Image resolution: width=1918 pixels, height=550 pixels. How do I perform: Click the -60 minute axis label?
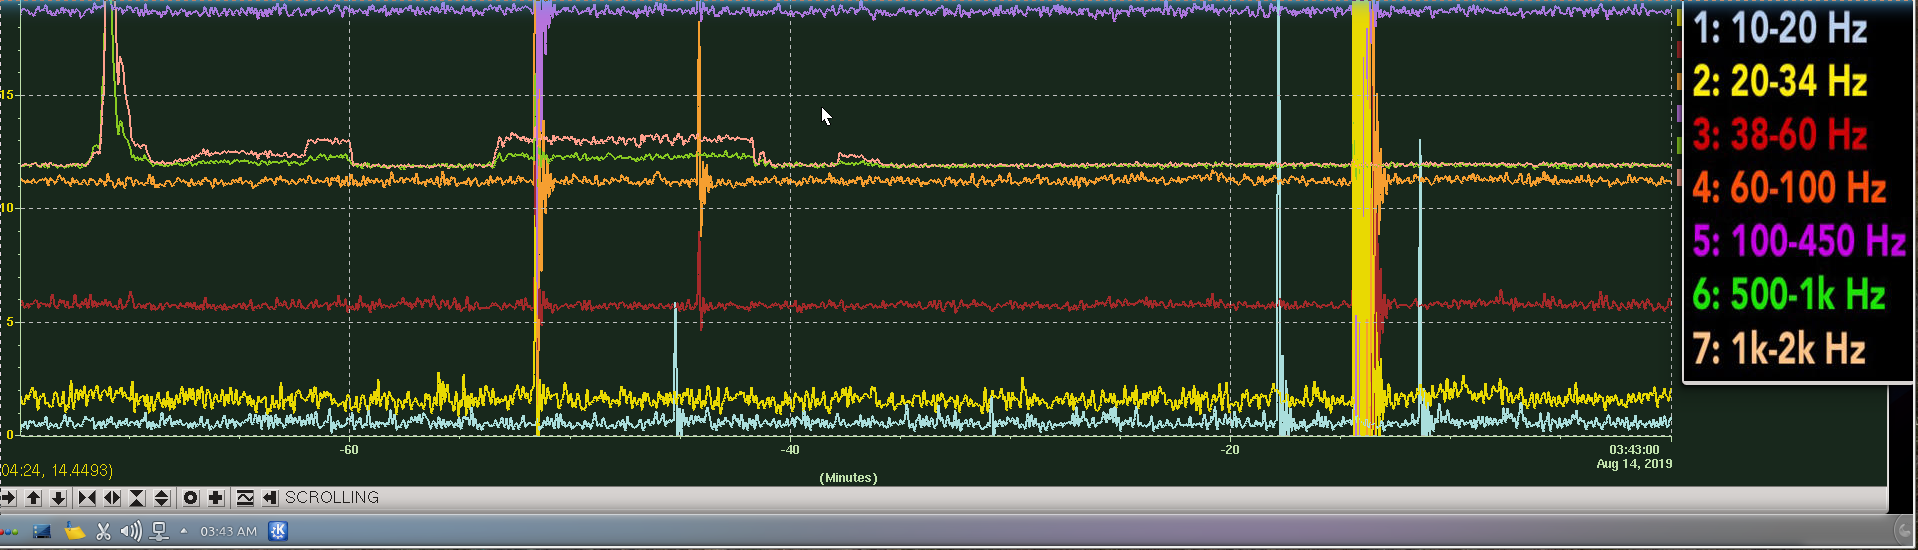tap(349, 450)
